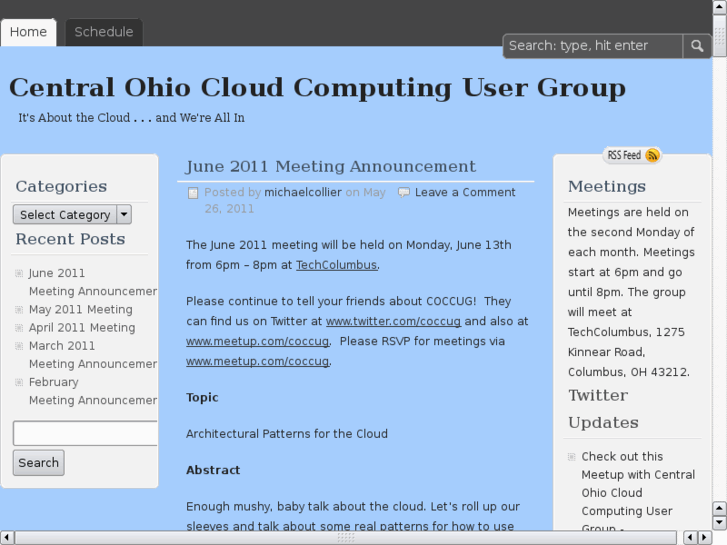The width and height of the screenshot is (727, 545).
Task: Click the vertical scrollbar thumb
Action: [720, 36]
